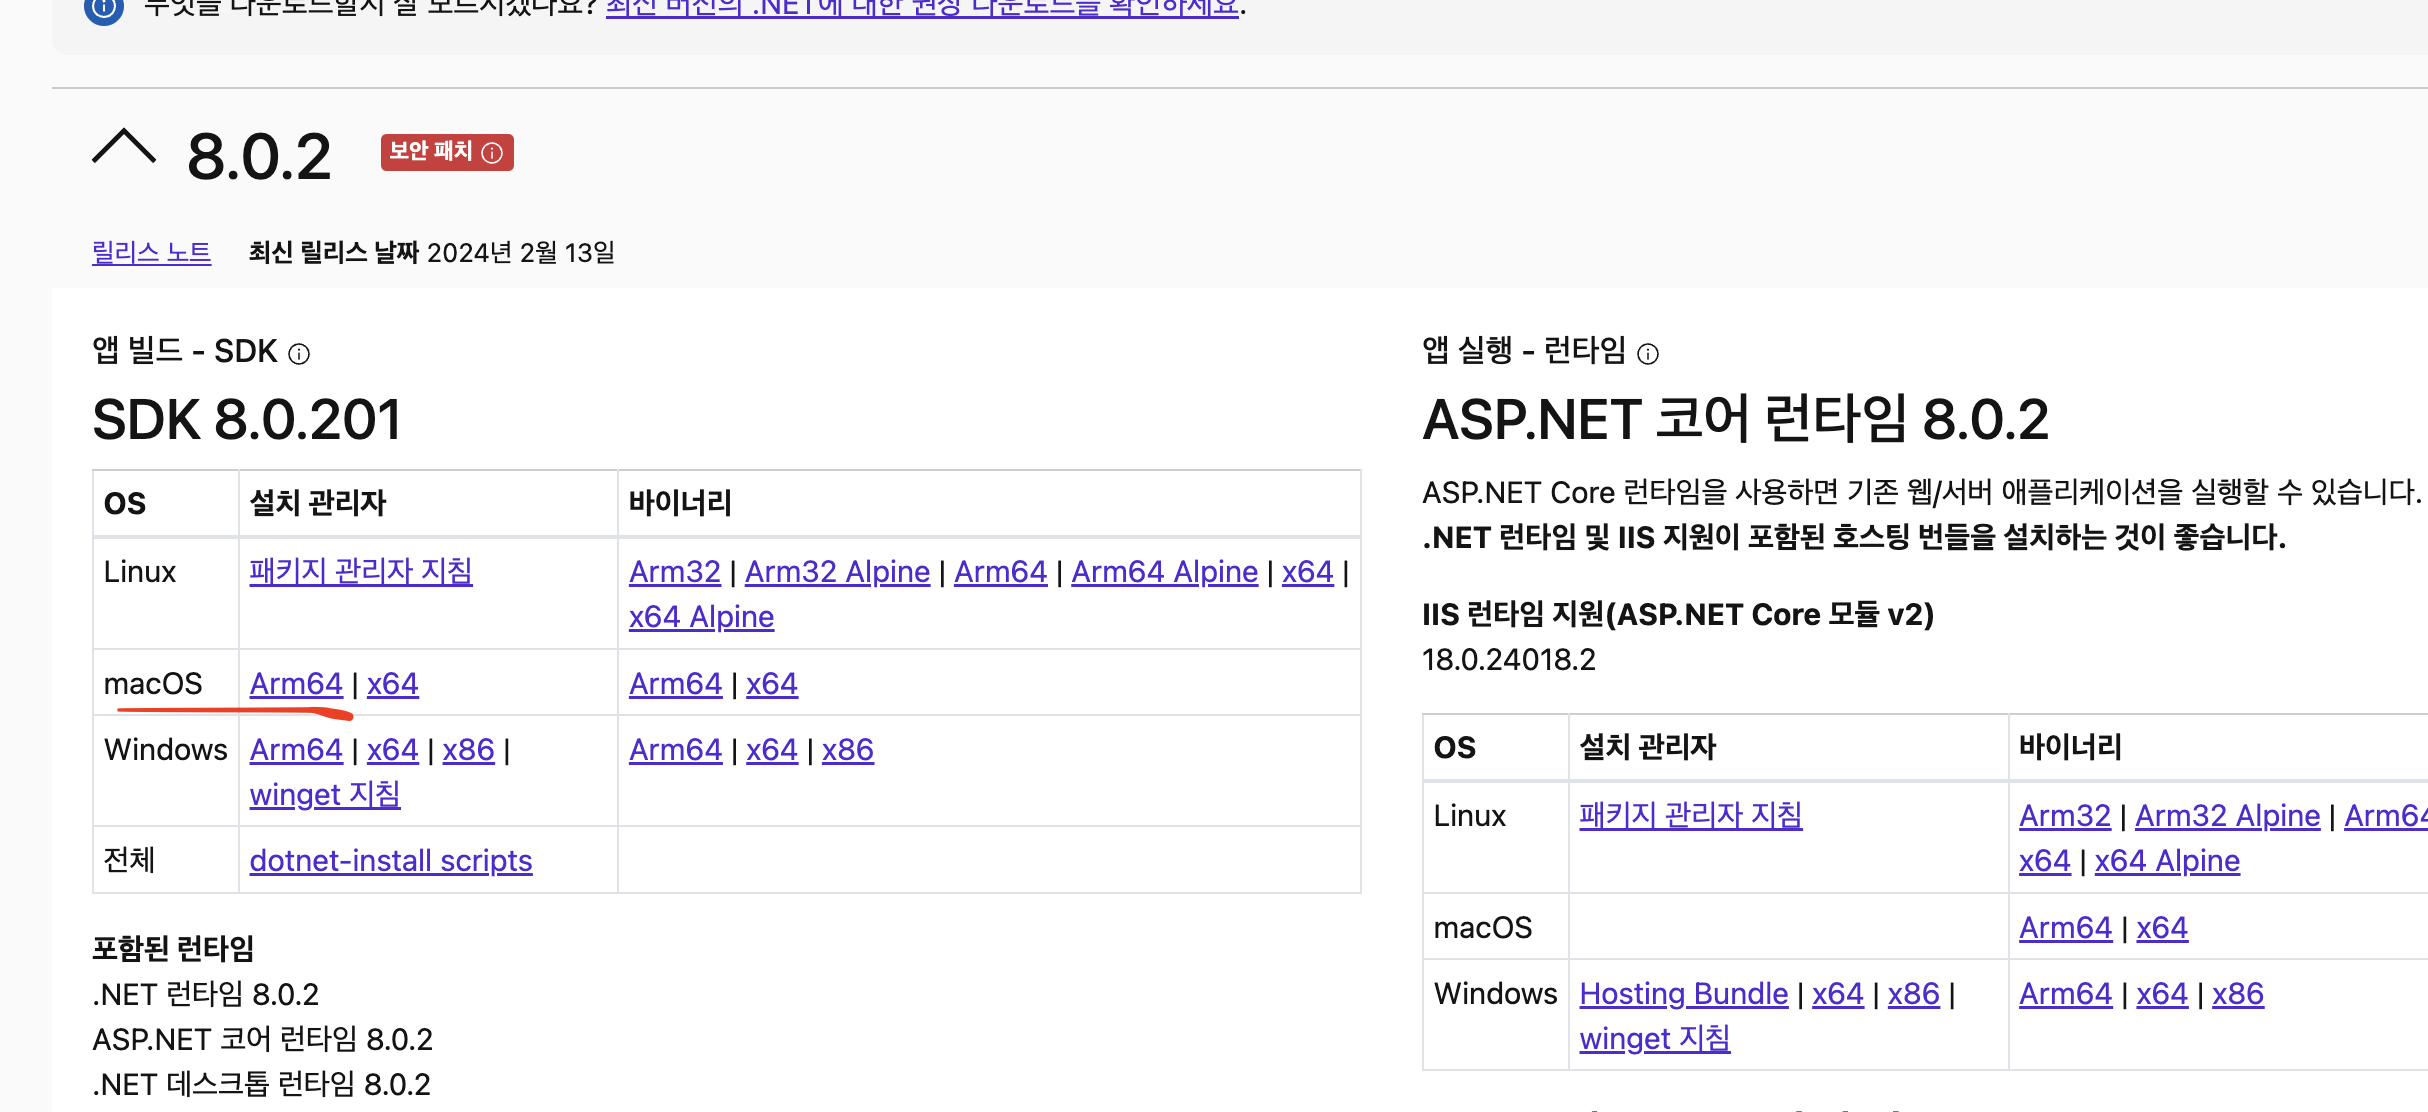Open the release notes link
The height and width of the screenshot is (1112, 2428).
[151, 252]
